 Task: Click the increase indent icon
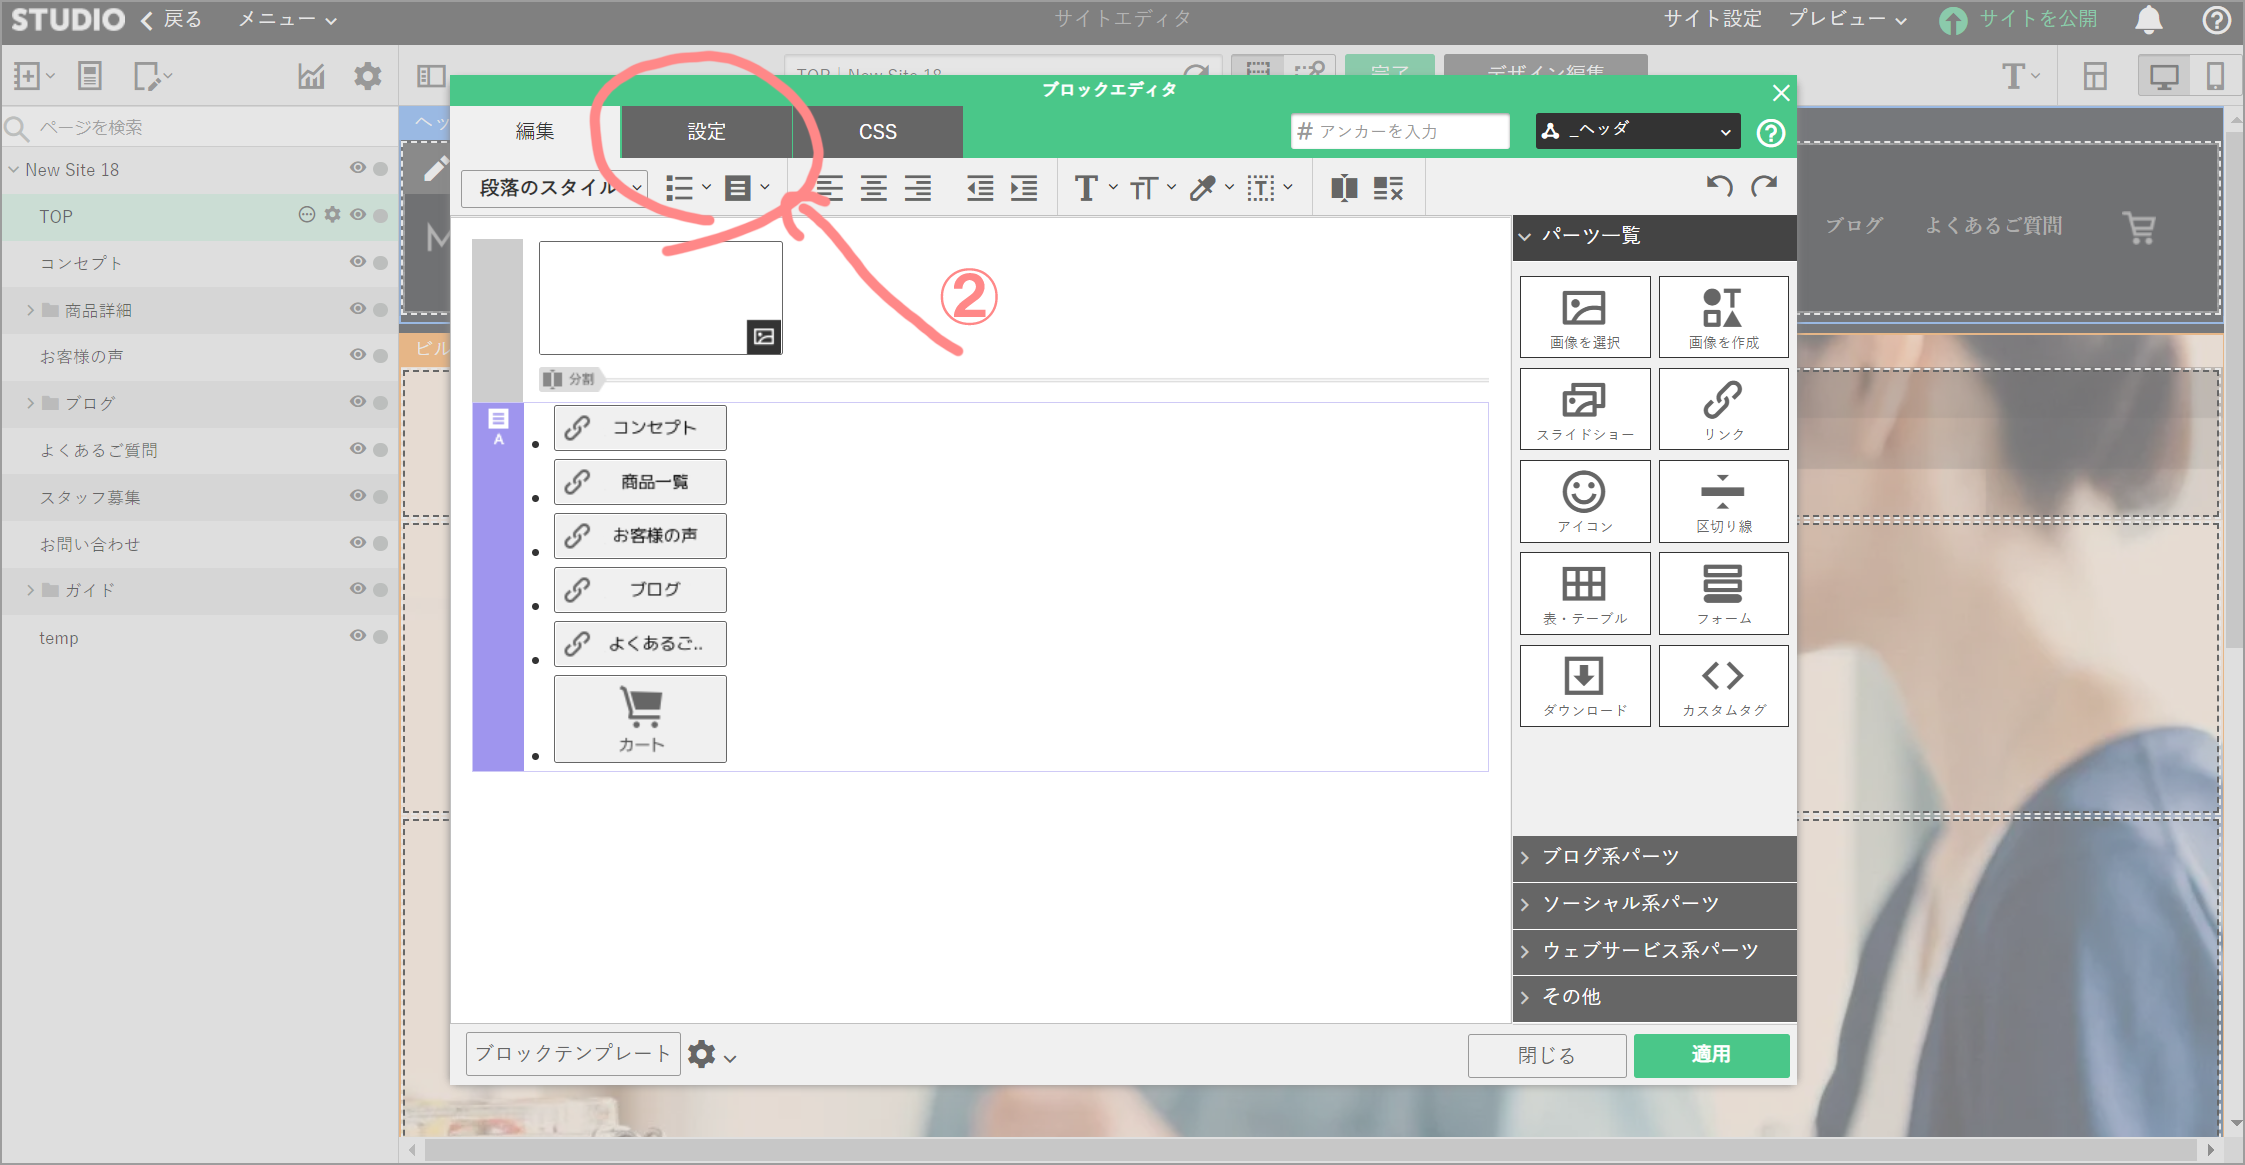click(1024, 188)
